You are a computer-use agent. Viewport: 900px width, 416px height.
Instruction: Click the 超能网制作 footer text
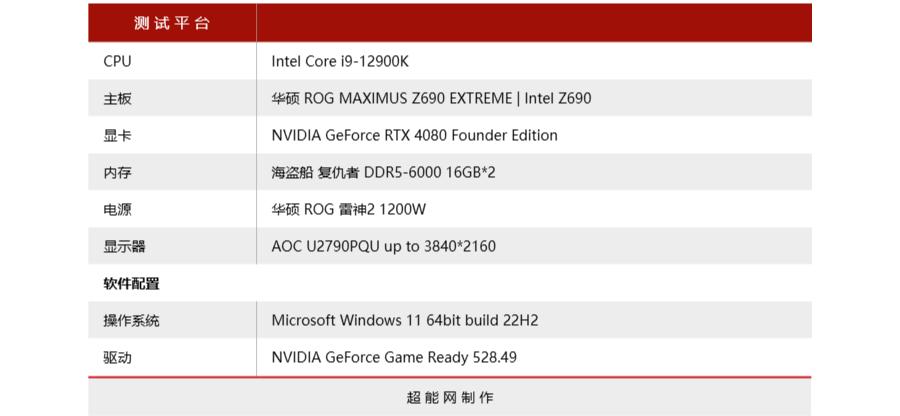[450, 397]
